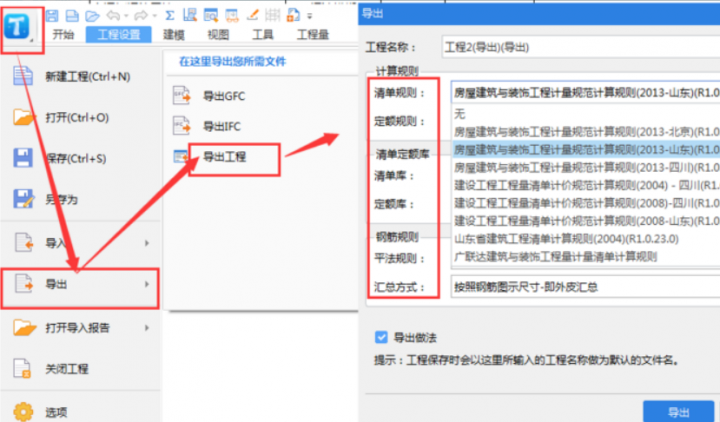
Task: Choose 无 in the rule list
Action: (x=460, y=113)
